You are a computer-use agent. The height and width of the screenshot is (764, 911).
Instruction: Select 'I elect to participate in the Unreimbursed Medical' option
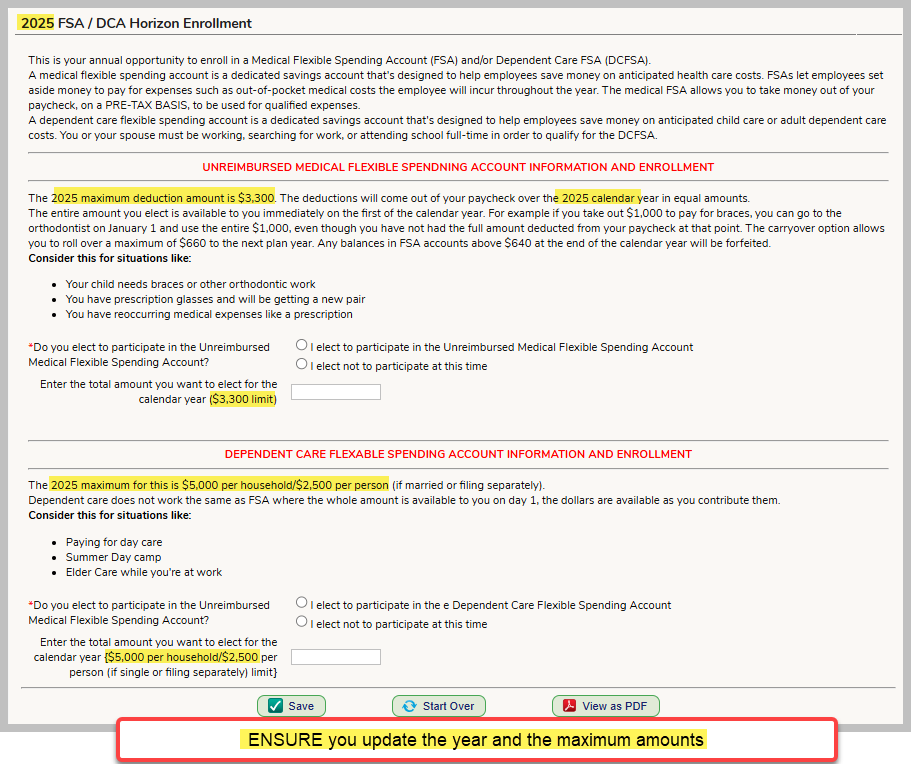pos(301,345)
